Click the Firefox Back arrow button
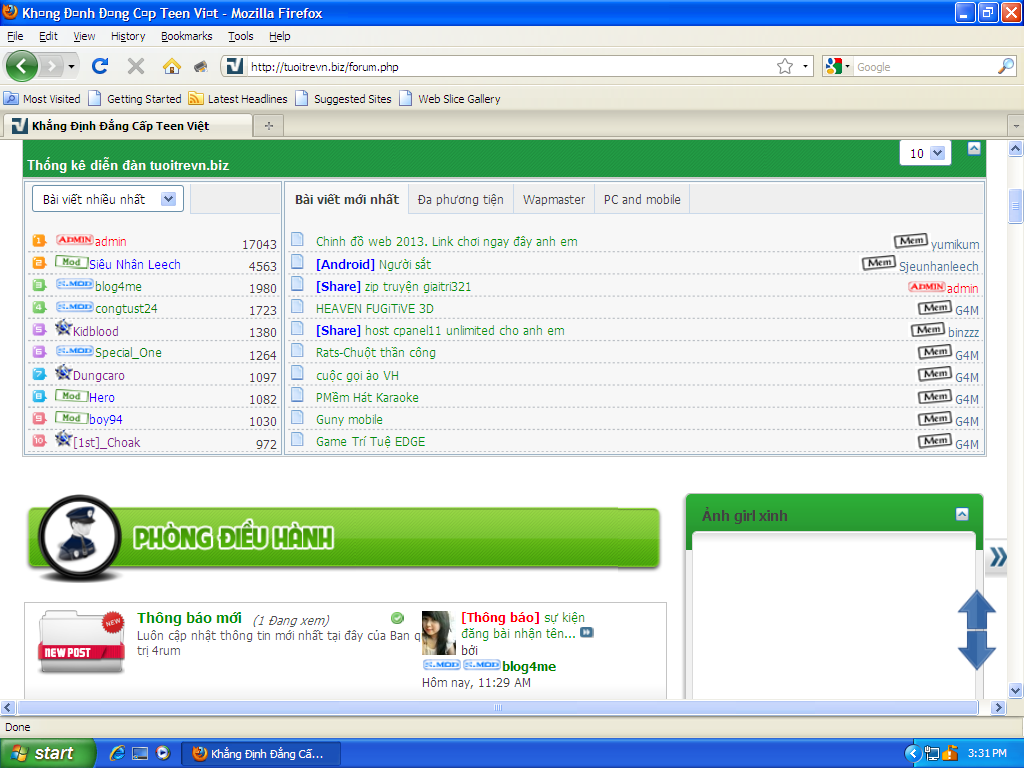Screen dimensions: 1024x768 coord(22,66)
